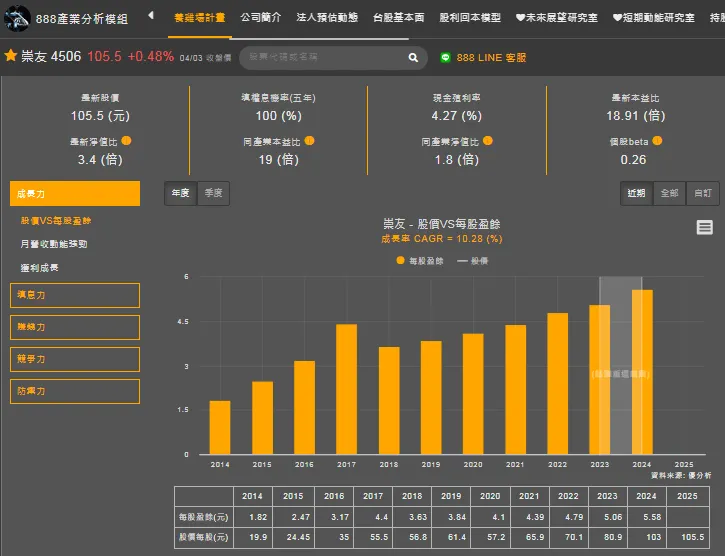Open 股利回本模型 tab
Screen dimensions: 725x556
coord(470,18)
